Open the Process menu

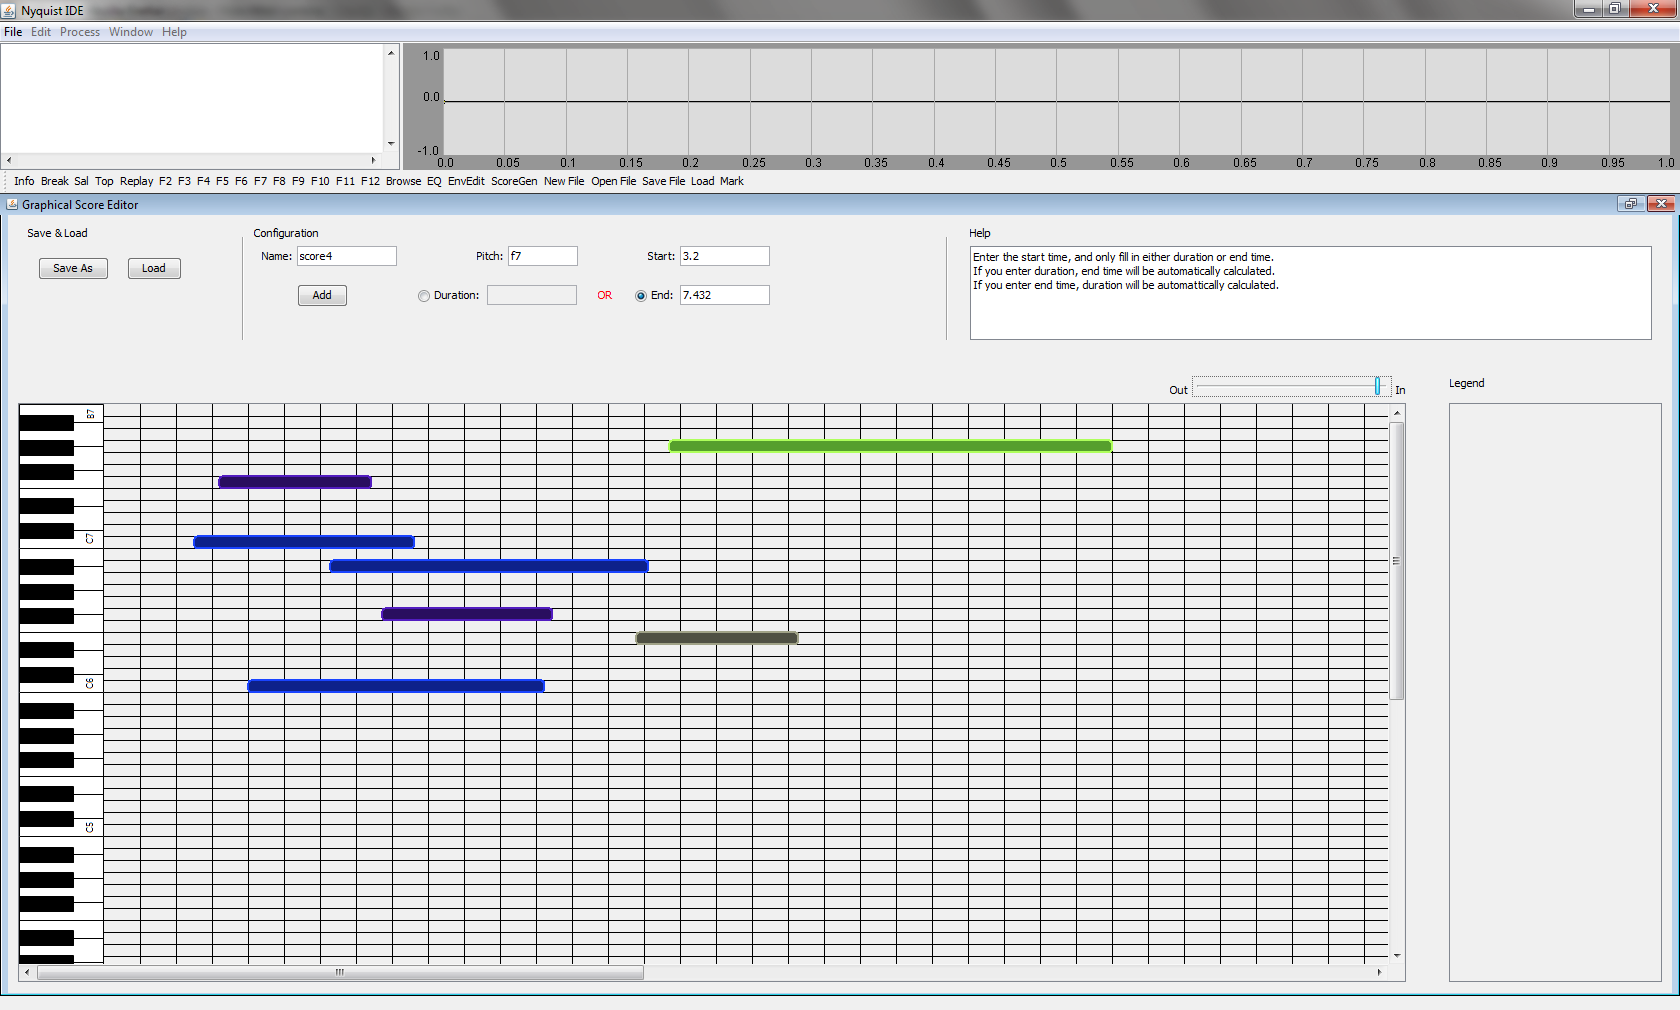click(80, 32)
